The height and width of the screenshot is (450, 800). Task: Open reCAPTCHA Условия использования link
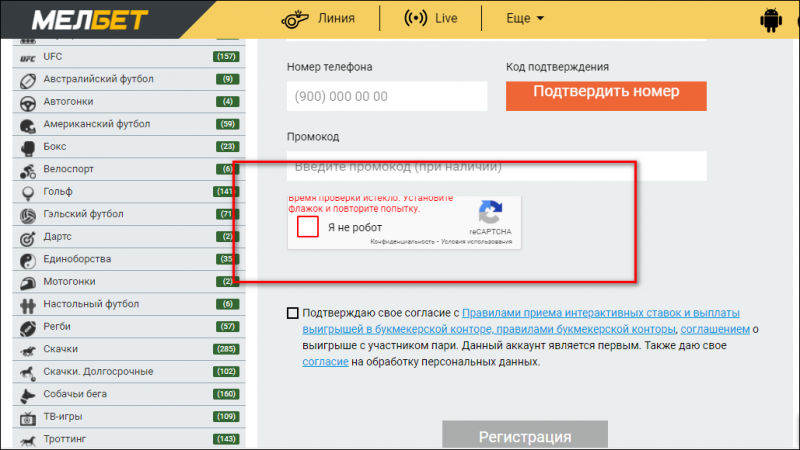pos(477,242)
